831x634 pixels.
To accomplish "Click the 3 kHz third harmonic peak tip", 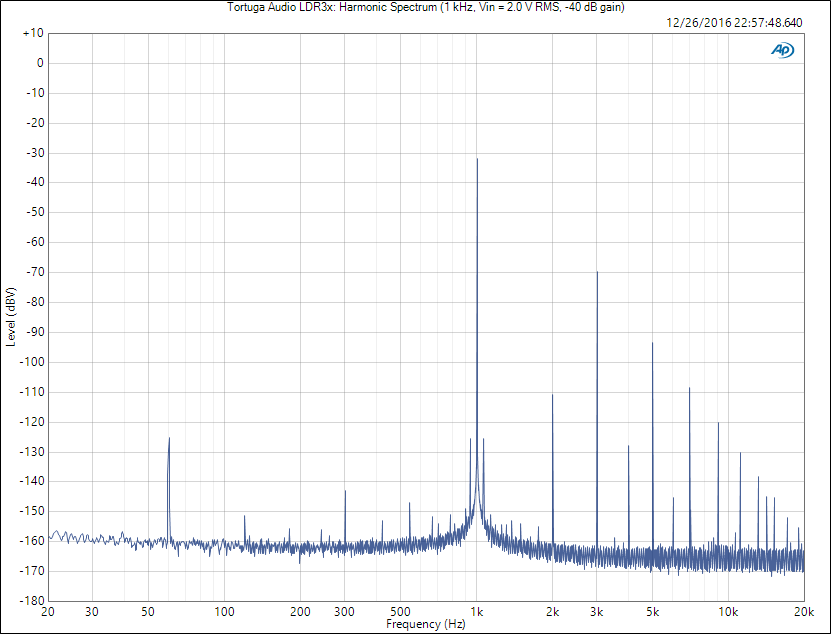I will (x=597, y=272).
